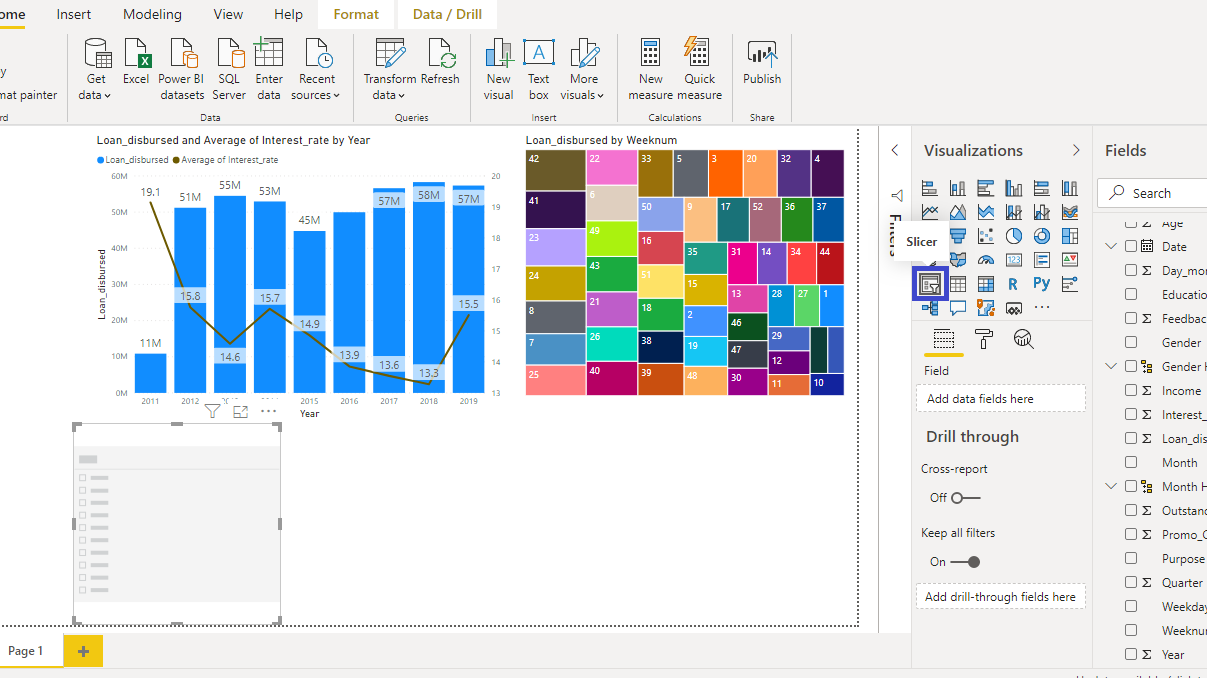Pick the Donut chart visualization
Viewport: 1207px width, 678px height.
point(1041,236)
